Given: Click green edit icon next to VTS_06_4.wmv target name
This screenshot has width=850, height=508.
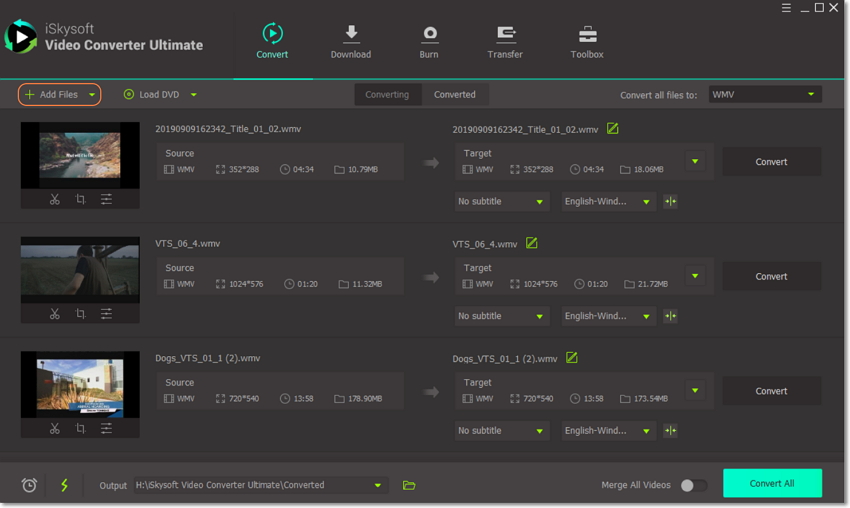Looking at the screenshot, I should [x=532, y=243].
